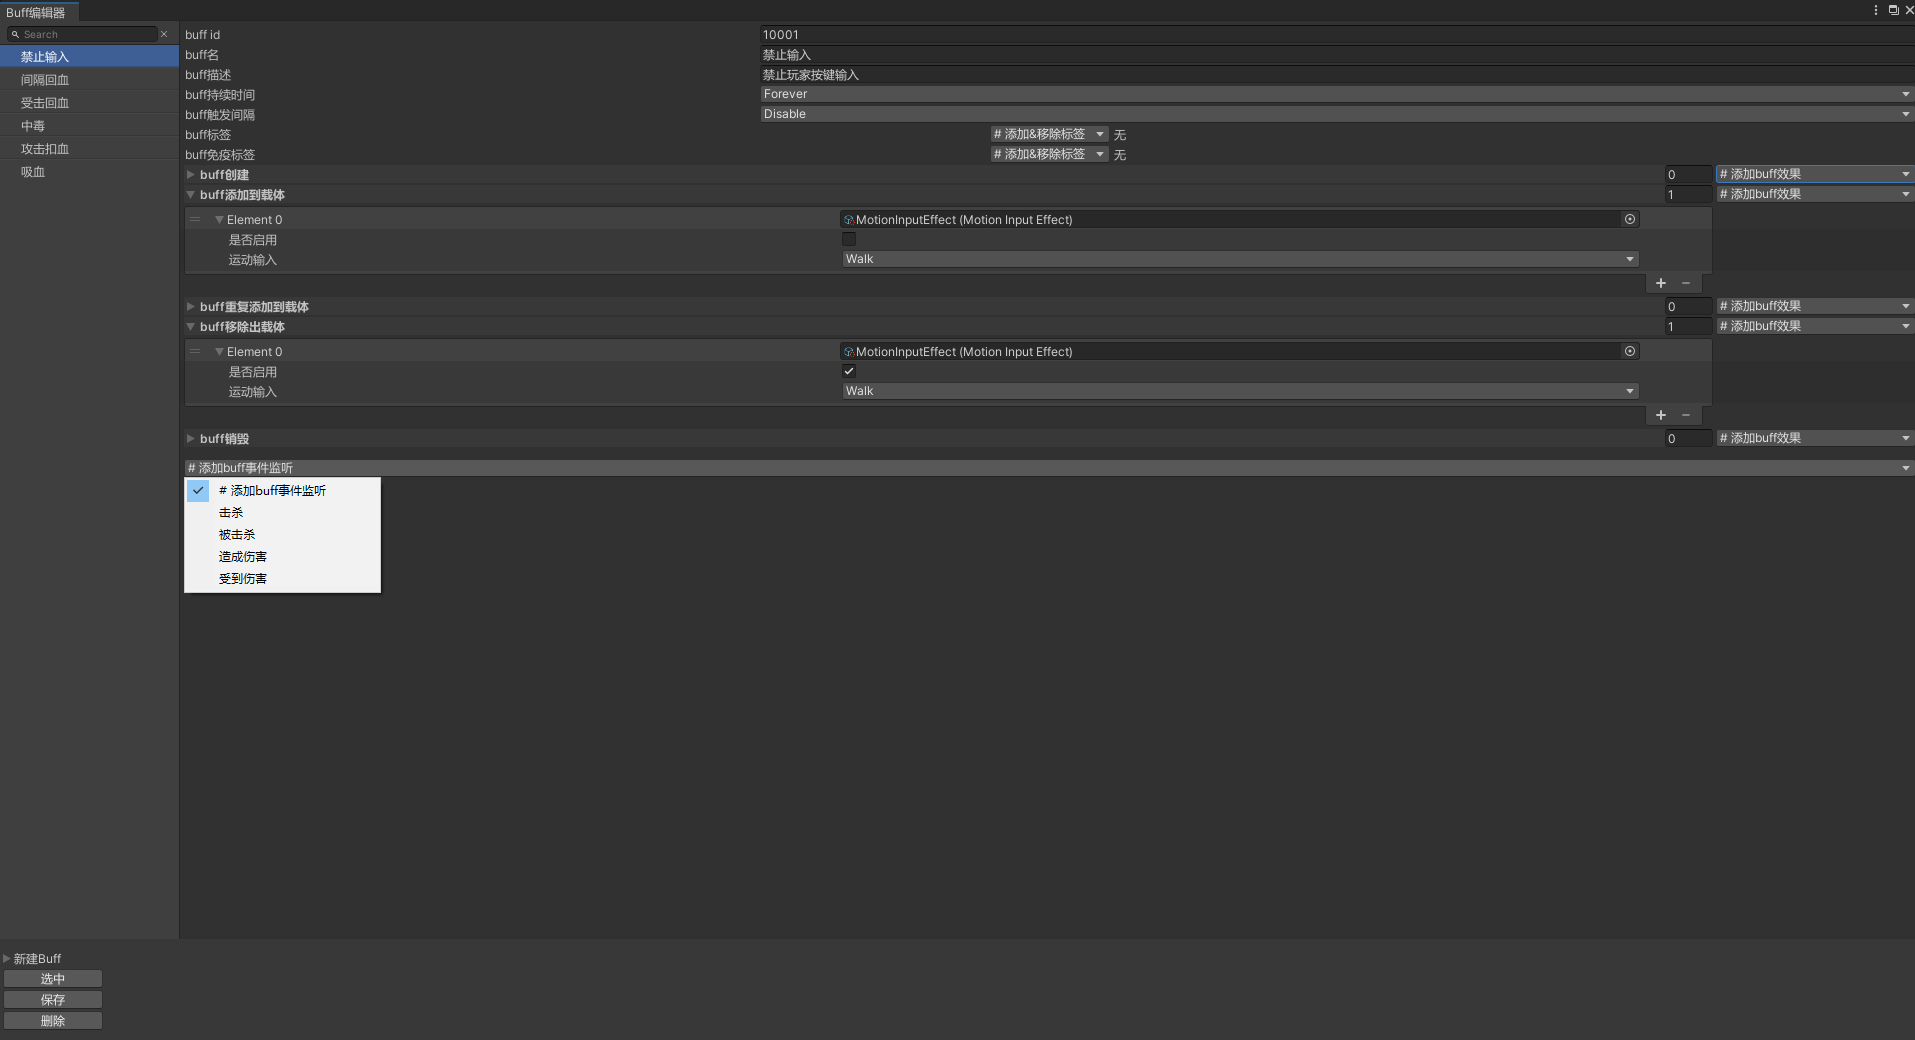Edit the buff销毁 list size field
This screenshot has width=1915, height=1040.
(x=1688, y=438)
